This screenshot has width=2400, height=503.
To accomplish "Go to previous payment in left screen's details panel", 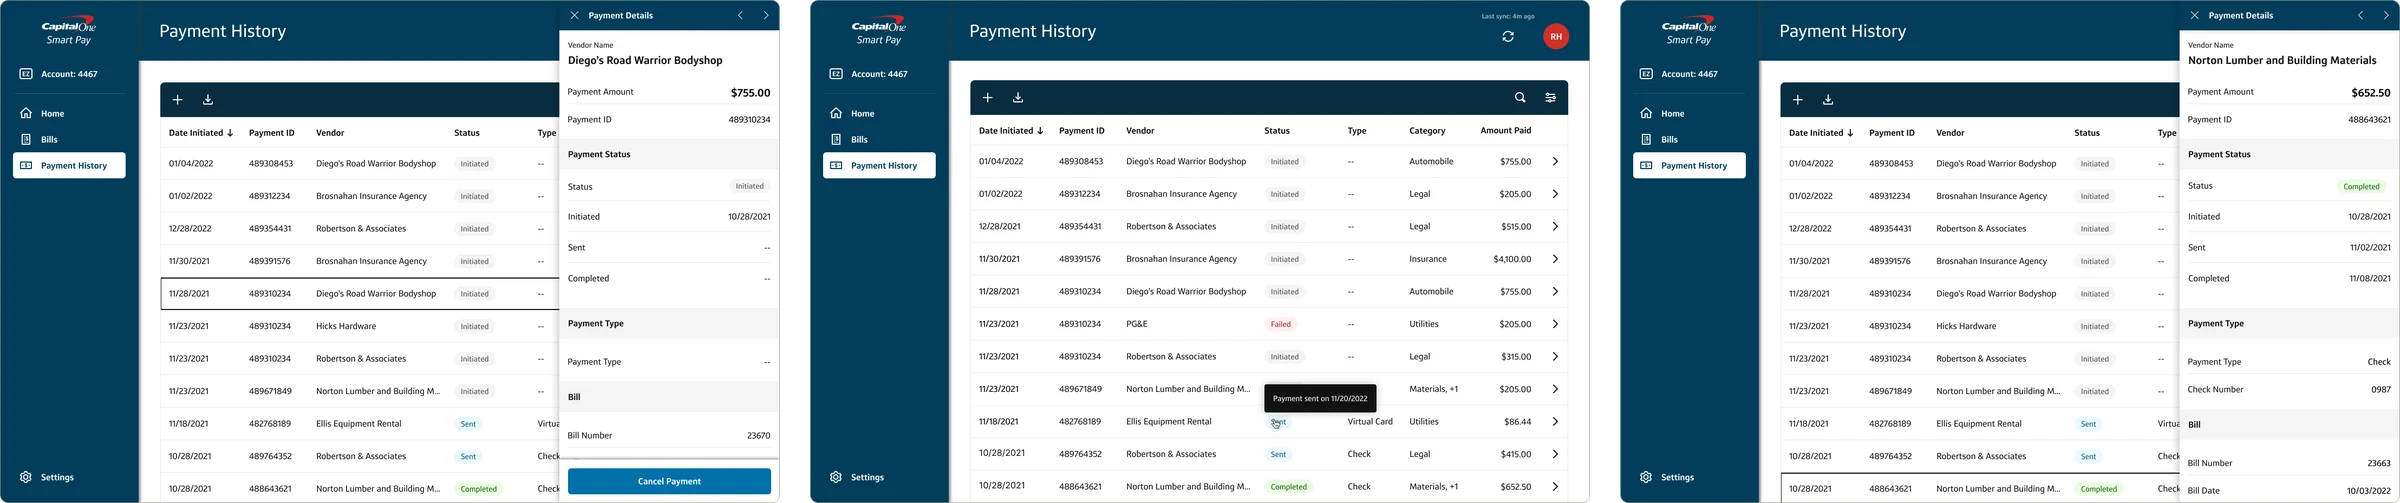I will pos(741,16).
